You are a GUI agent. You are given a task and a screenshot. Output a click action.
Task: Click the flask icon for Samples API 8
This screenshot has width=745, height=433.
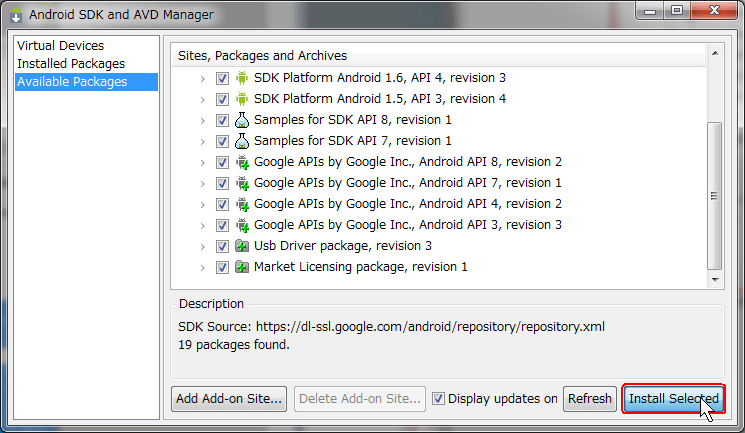(242, 120)
